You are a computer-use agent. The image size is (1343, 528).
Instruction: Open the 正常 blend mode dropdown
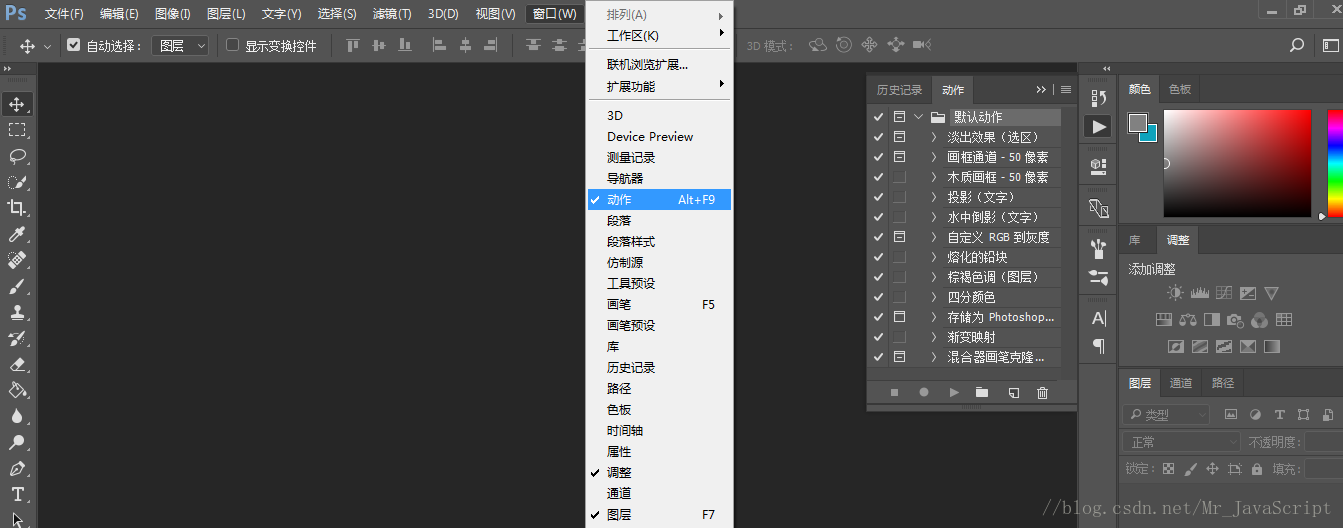point(1181,442)
